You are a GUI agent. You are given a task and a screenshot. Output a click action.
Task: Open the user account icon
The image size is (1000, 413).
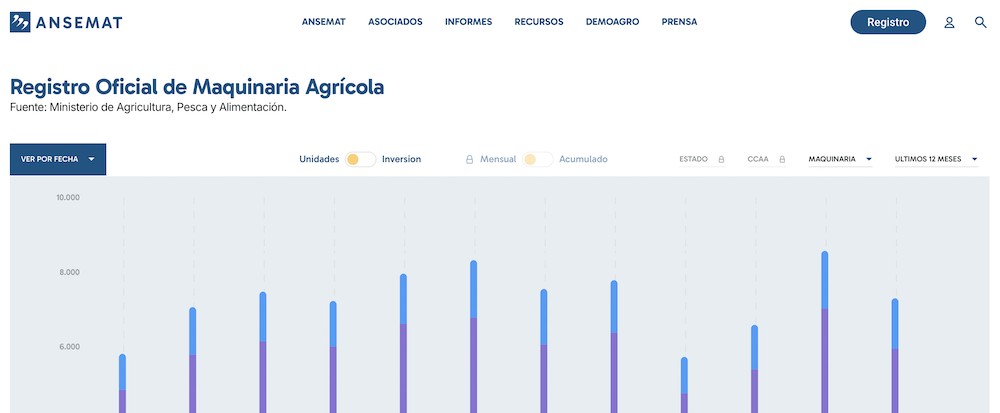click(x=949, y=22)
